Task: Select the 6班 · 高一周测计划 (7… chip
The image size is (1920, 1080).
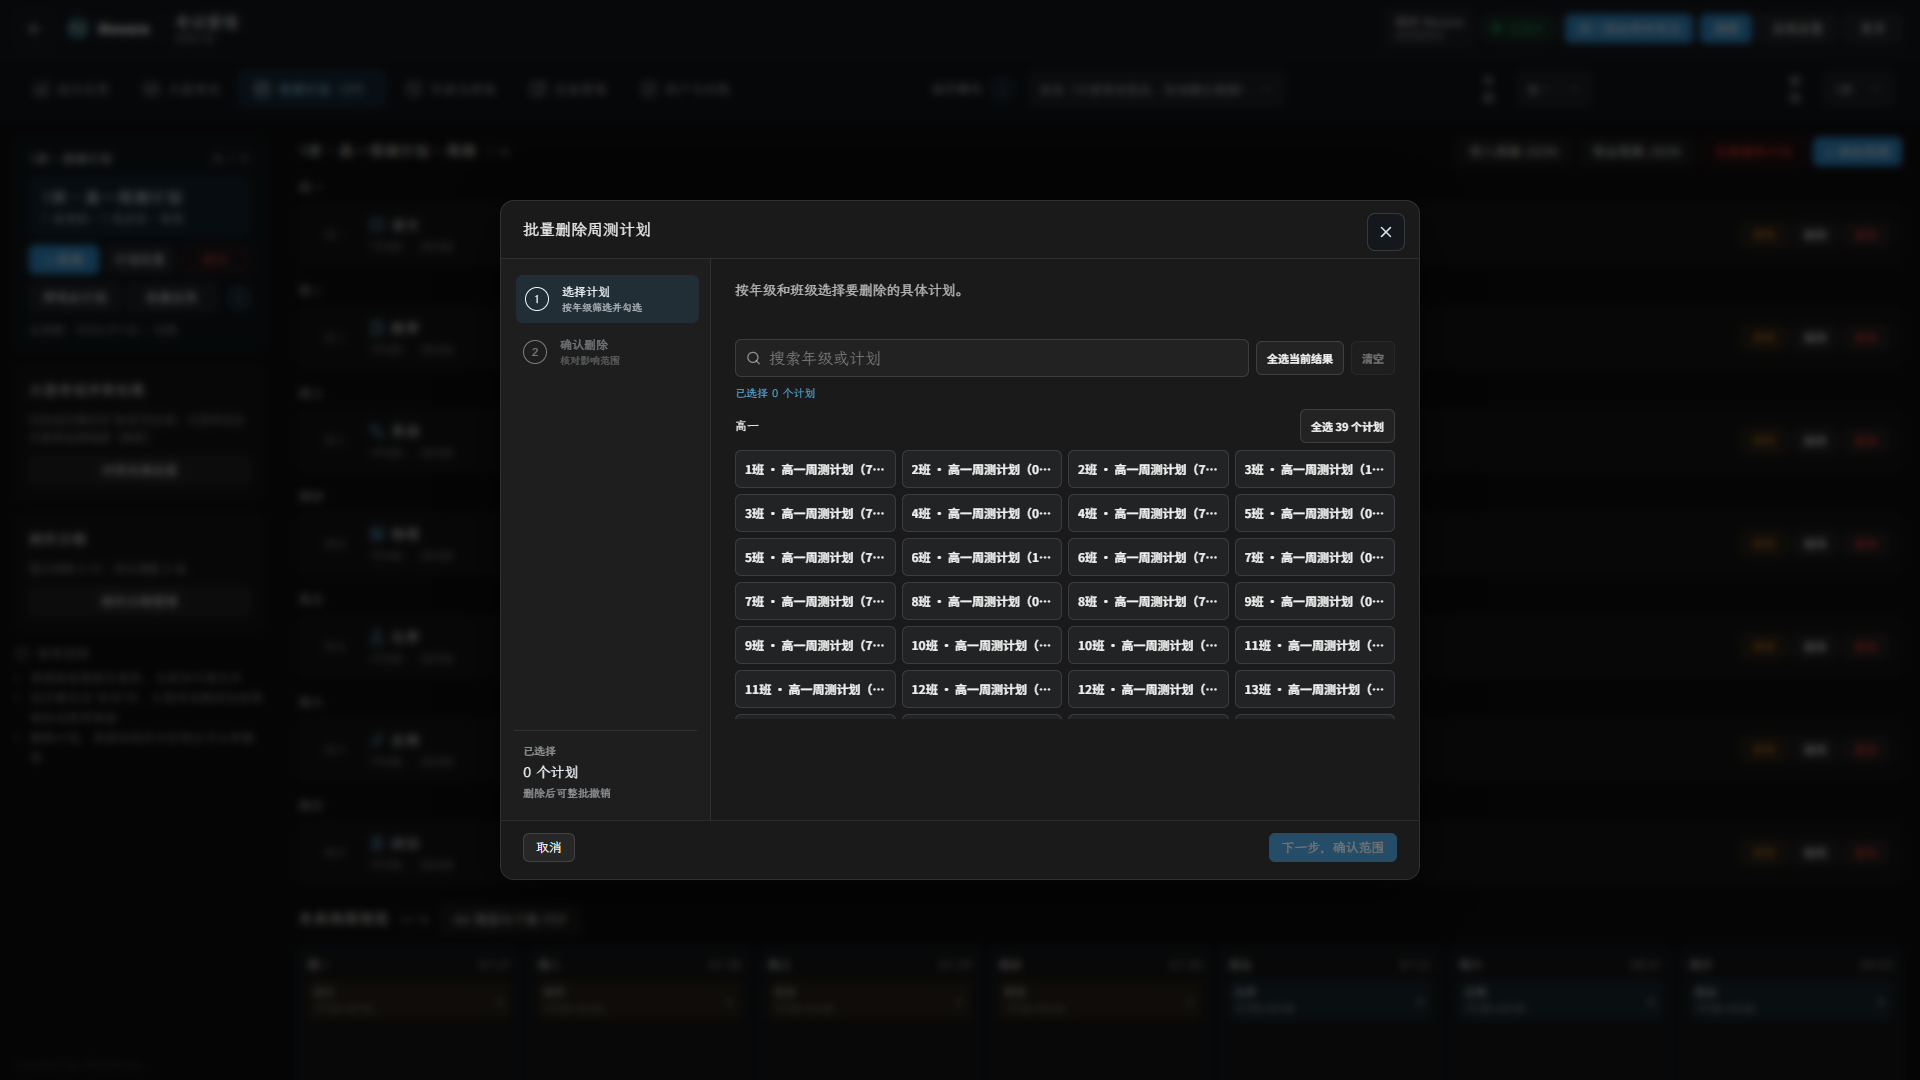Action: 1148,557
